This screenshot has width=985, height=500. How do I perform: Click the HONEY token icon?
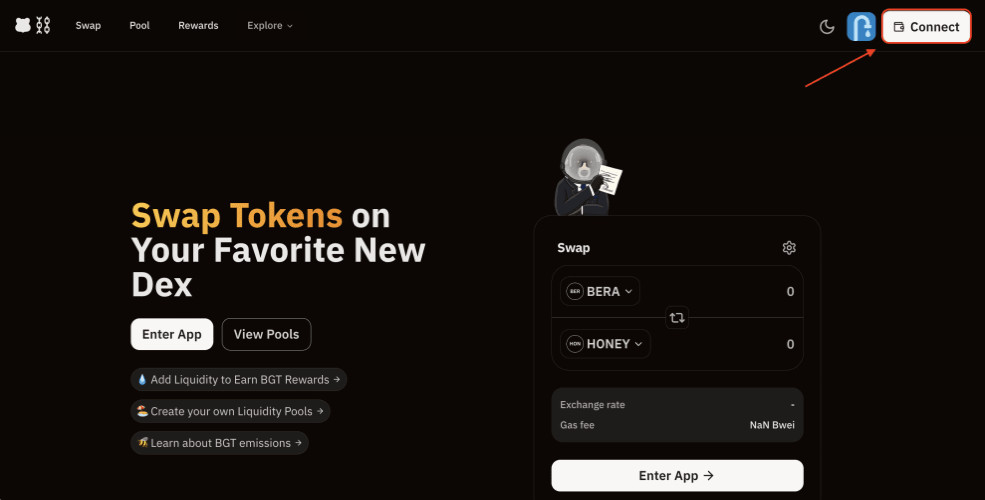click(x=575, y=344)
